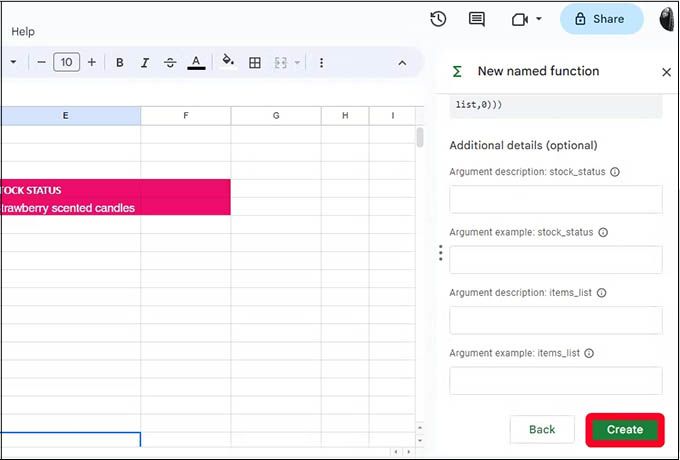The height and width of the screenshot is (460, 680).
Task: Click the horizontal scroll left arrow
Action: tap(396, 452)
